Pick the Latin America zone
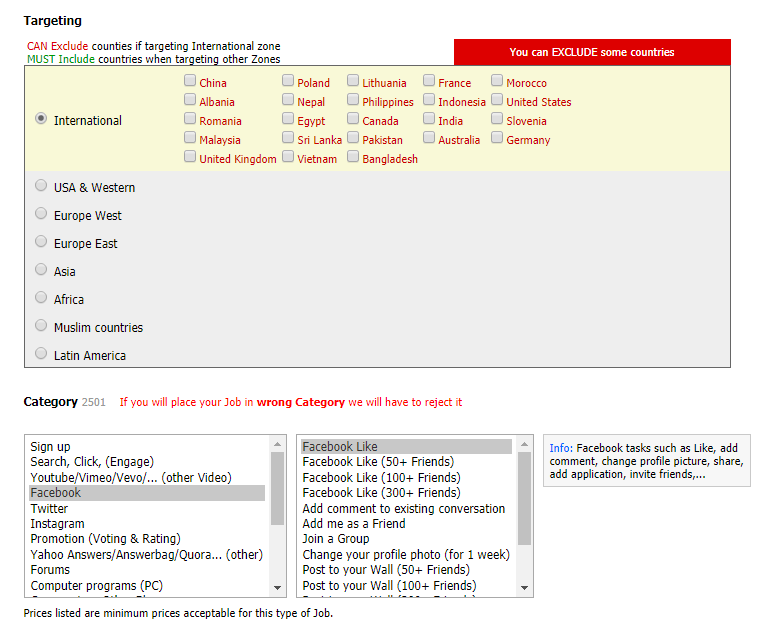Screen dimensions: 768x628 [x=41, y=353]
